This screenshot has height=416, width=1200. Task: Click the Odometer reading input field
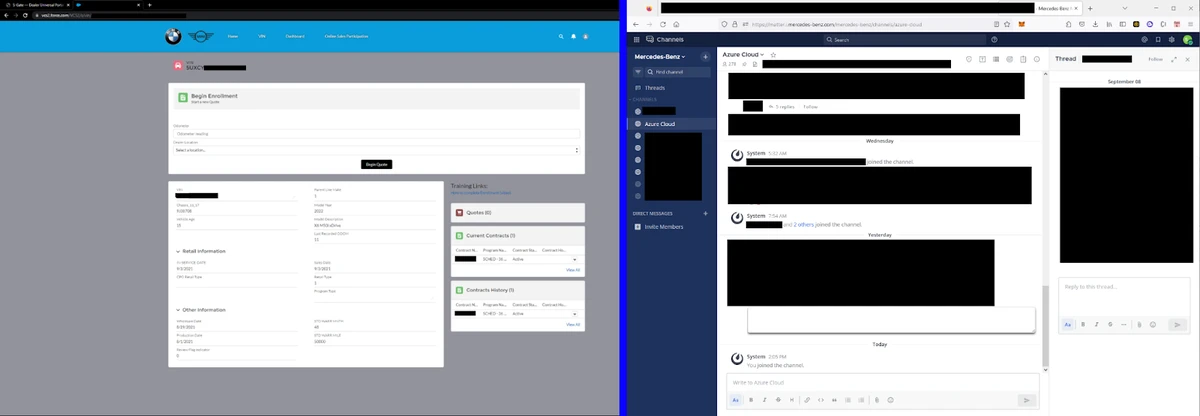pos(375,132)
